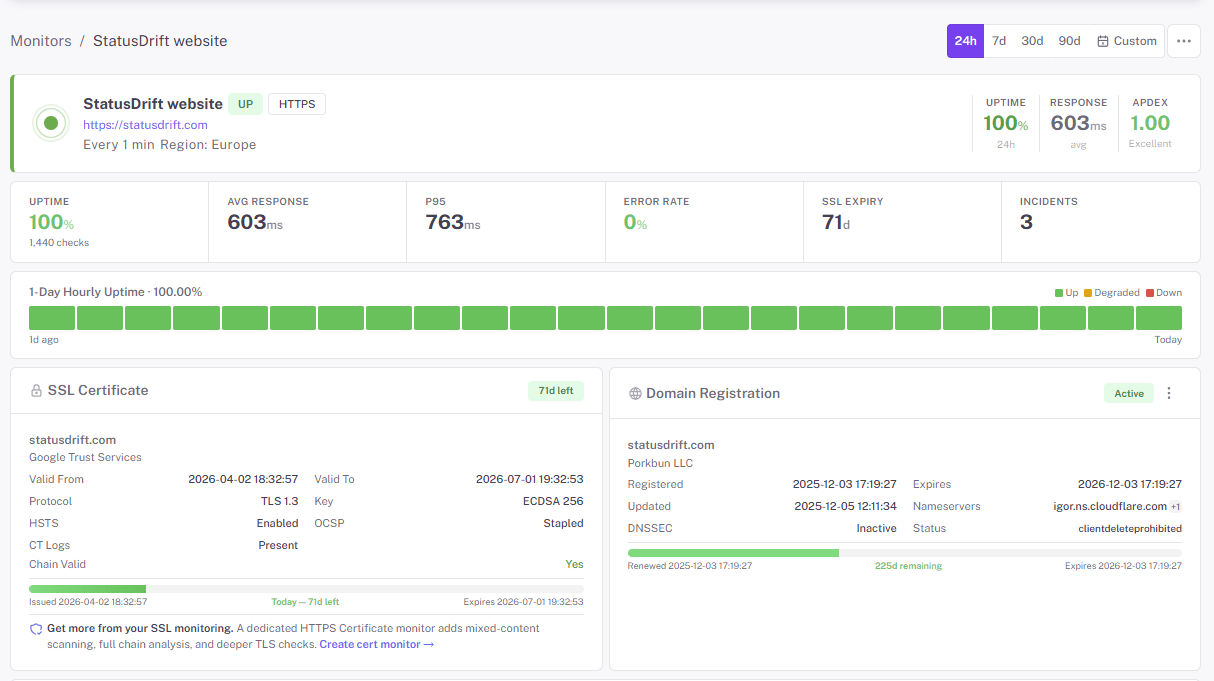1214x681 pixels.
Task: Switch to the 90d time range
Action: click(1070, 41)
